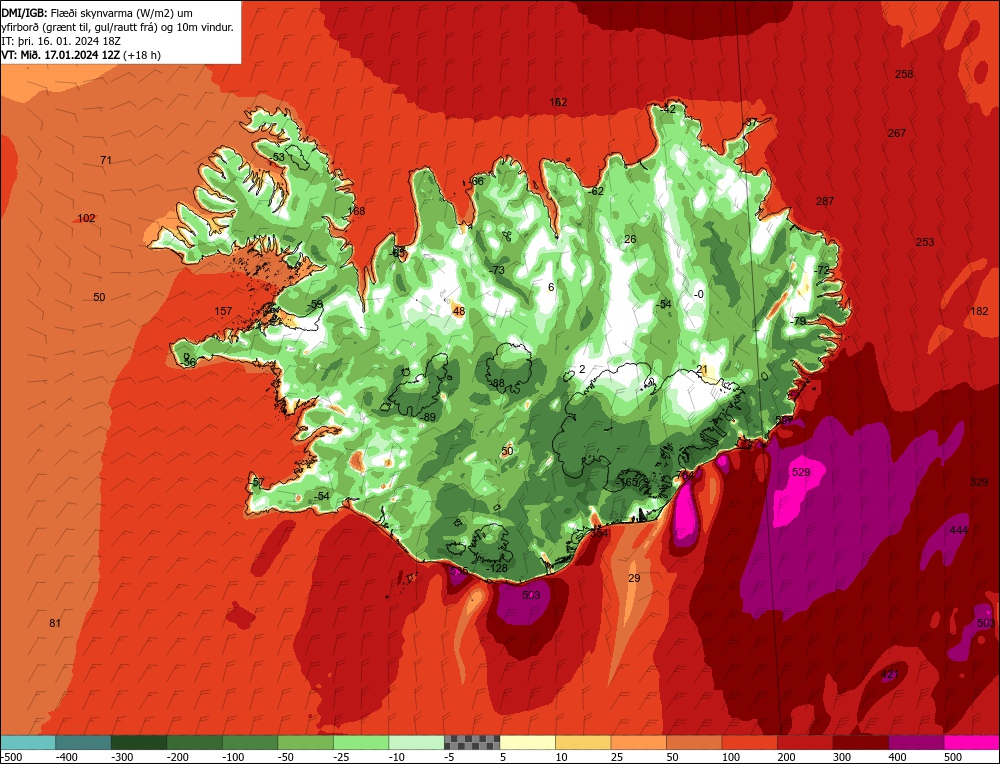Click the dark teal legend swatch after -400
Screen dimensions: 1000x764
[x=84, y=742]
